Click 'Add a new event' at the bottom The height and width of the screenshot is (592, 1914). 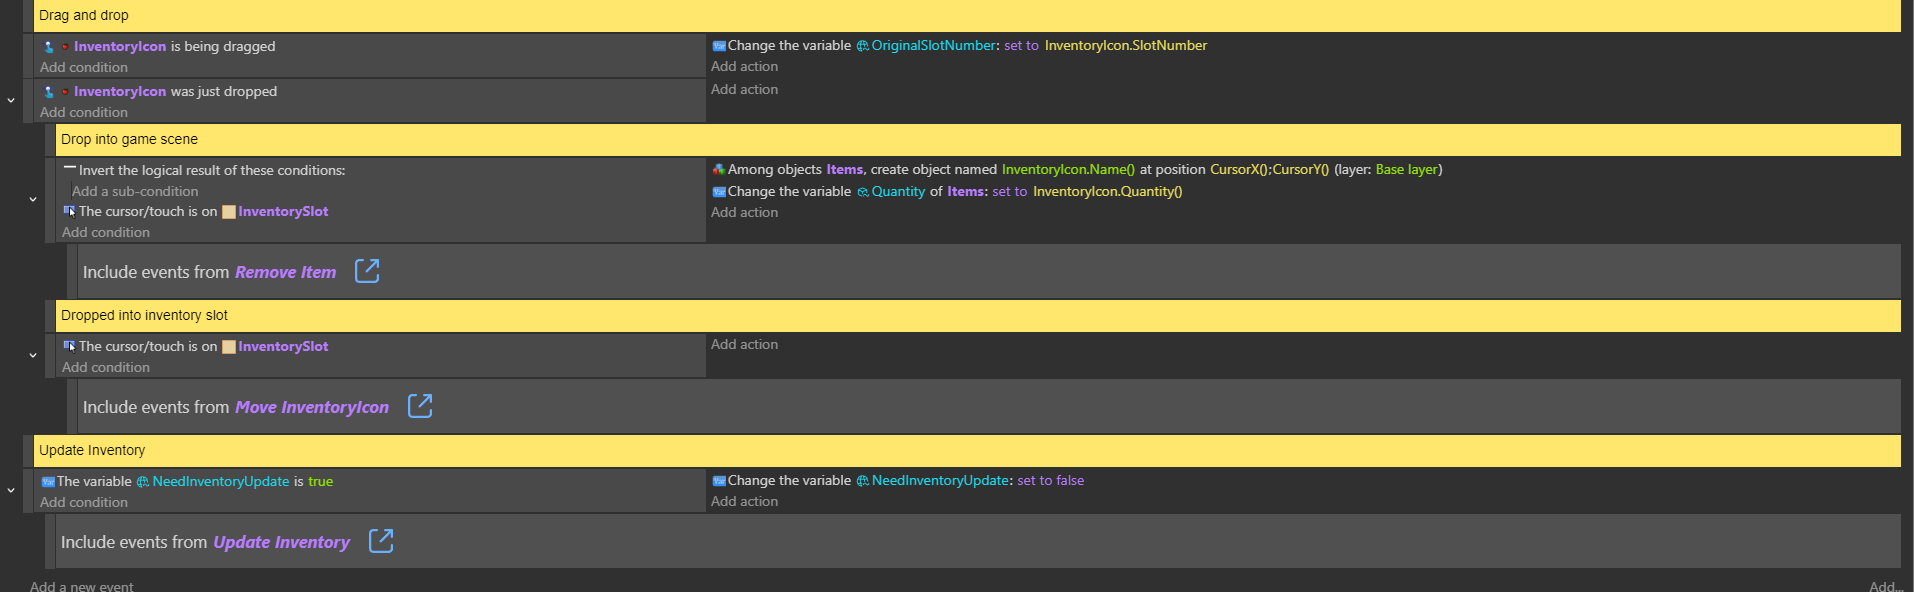click(81, 586)
